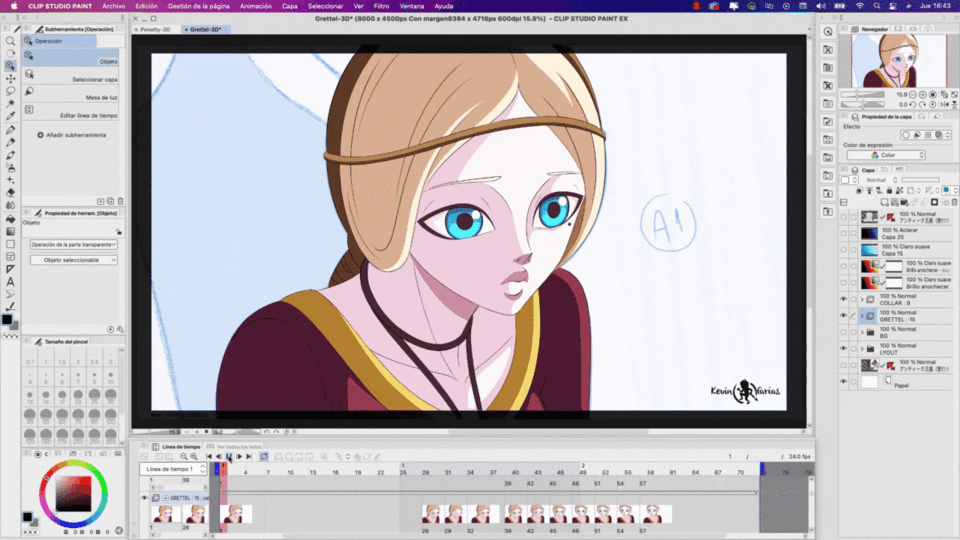Open the Filtro menu
Viewport: 960px width, 540px height.
381,6
